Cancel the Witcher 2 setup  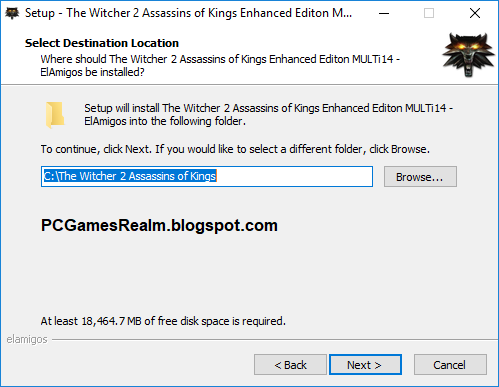click(x=450, y=365)
